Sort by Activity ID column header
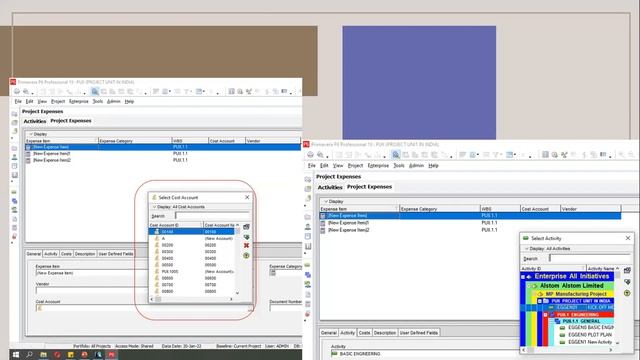The width and height of the screenshot is (640, 360). (x=553, y=269)
